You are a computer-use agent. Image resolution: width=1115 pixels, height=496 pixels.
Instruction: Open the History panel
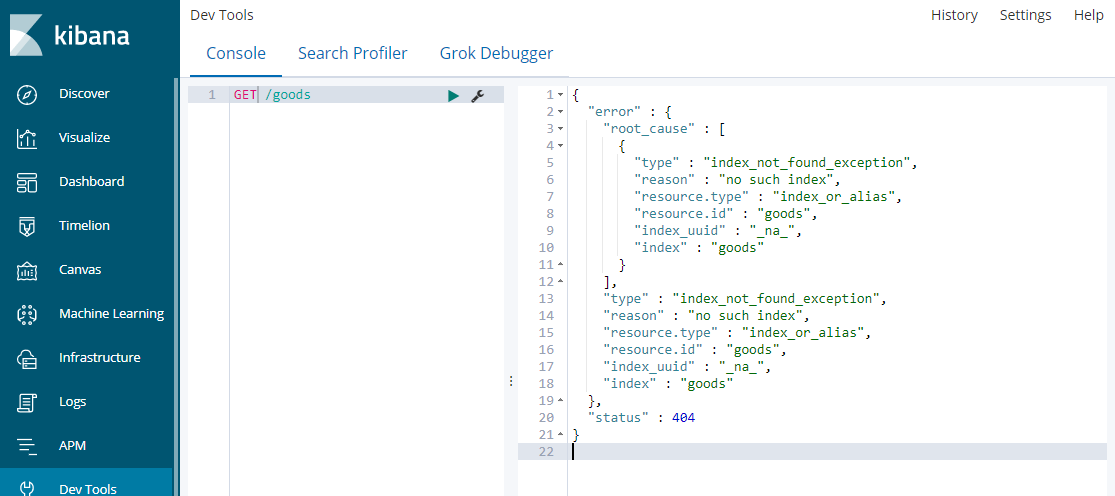954,15
